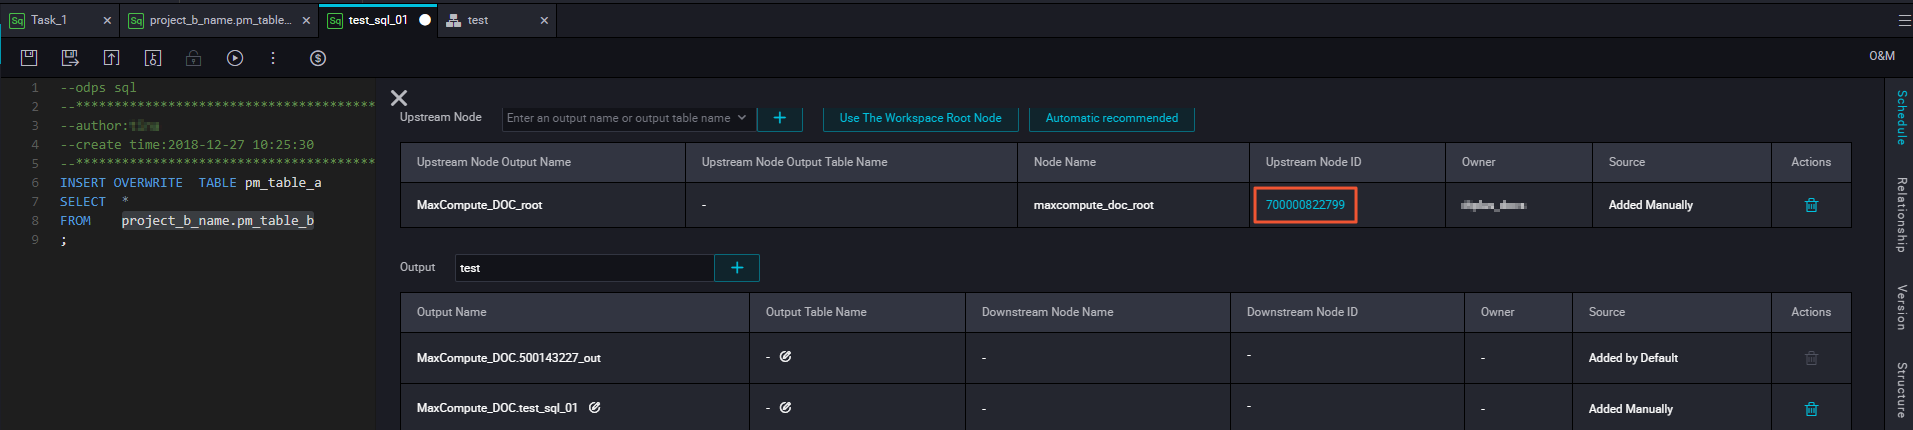
Task: Click Use The Workspace Root Node button
Action: tap(921, 118)
